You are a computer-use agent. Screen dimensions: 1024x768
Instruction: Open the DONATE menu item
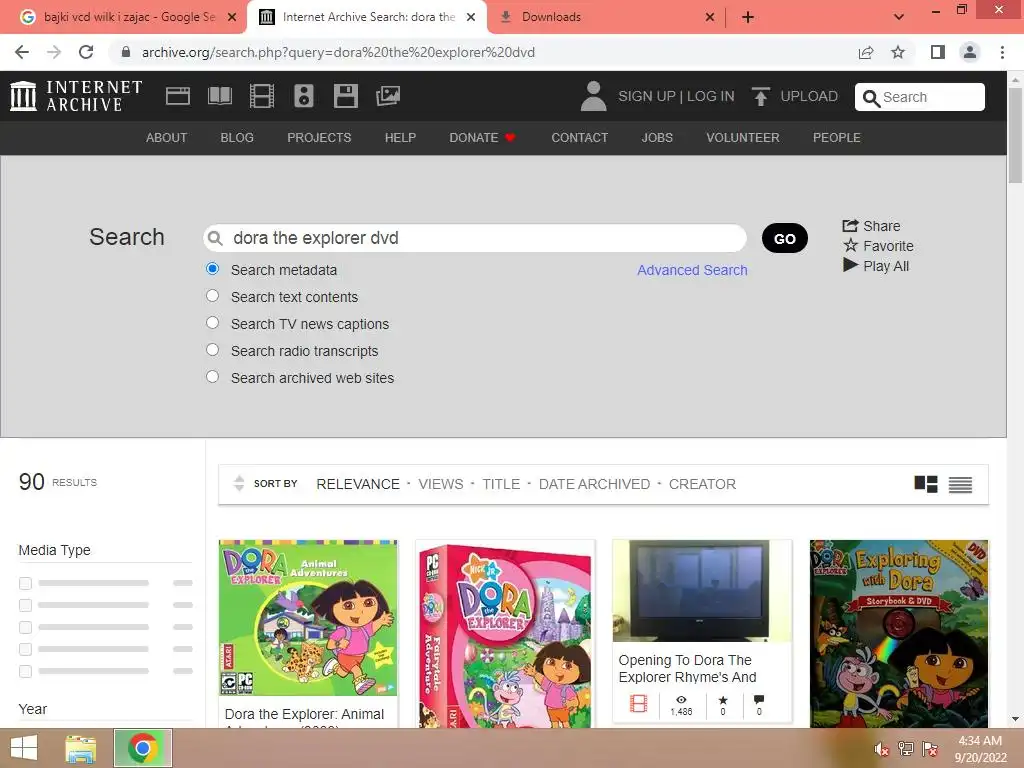click(483, 138)
